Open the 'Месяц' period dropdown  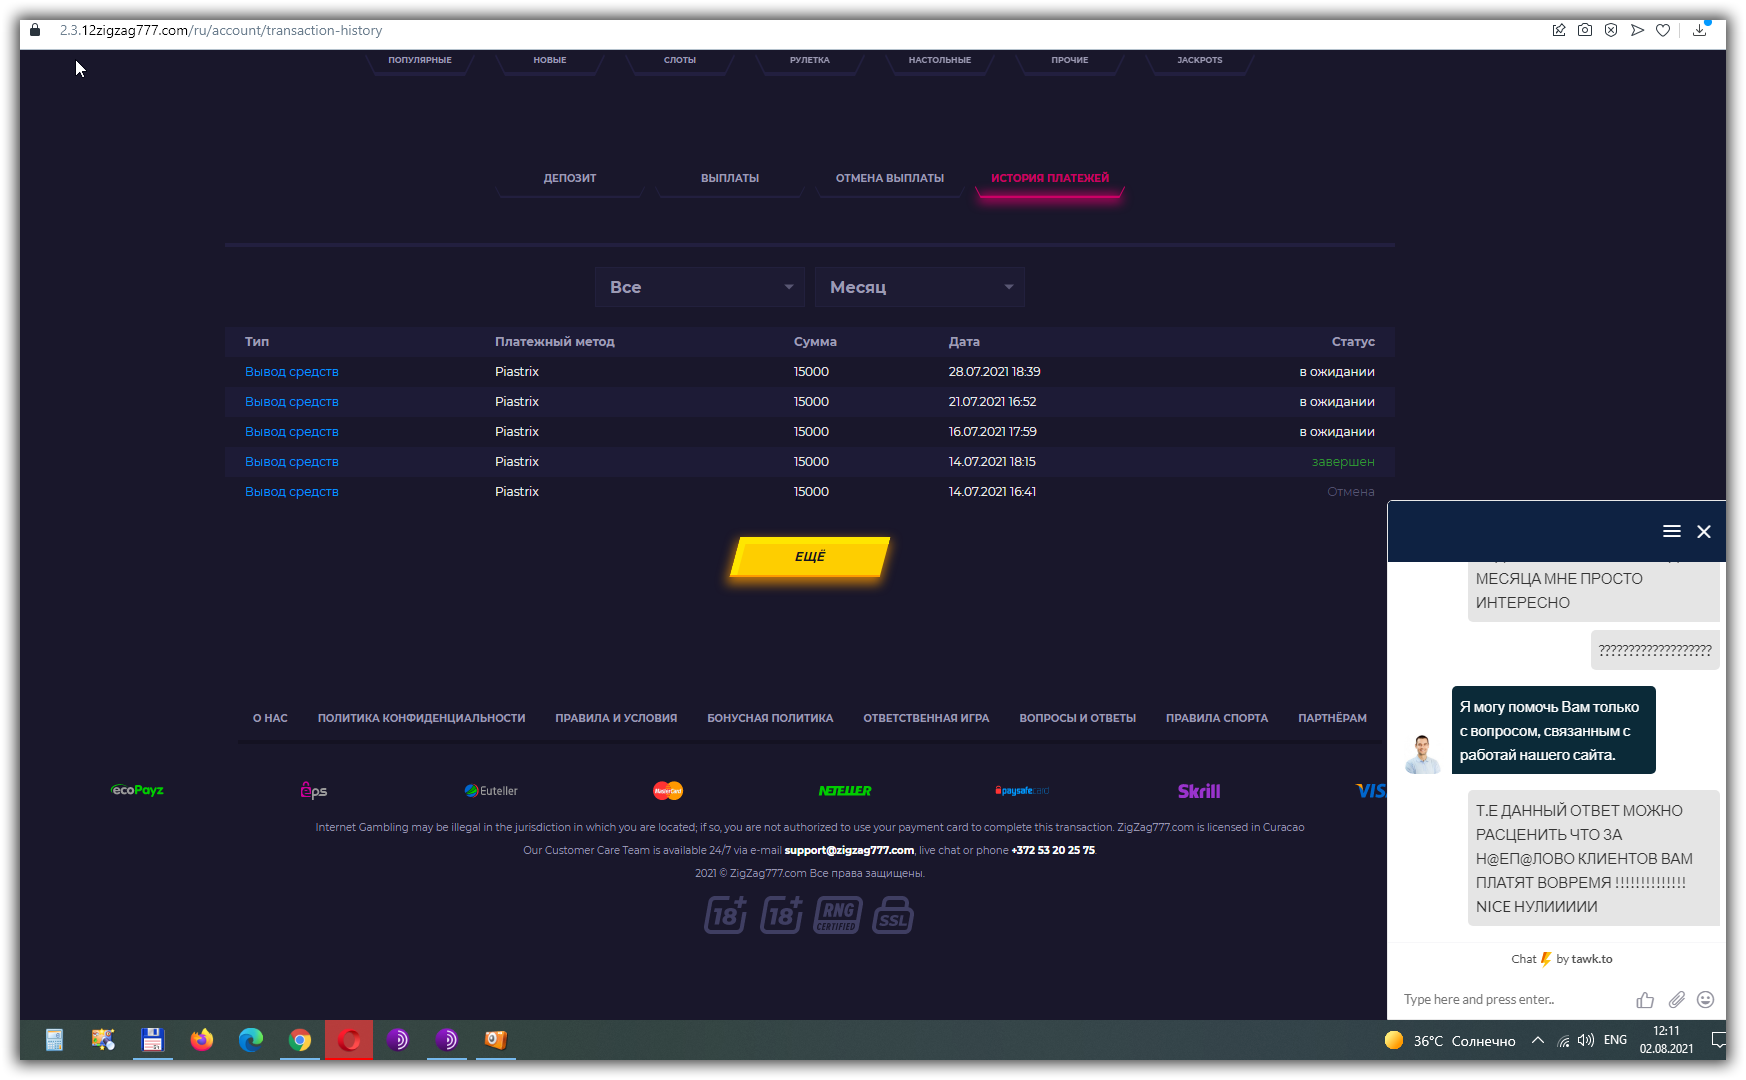pyautogui.click(x=920, y=287)
